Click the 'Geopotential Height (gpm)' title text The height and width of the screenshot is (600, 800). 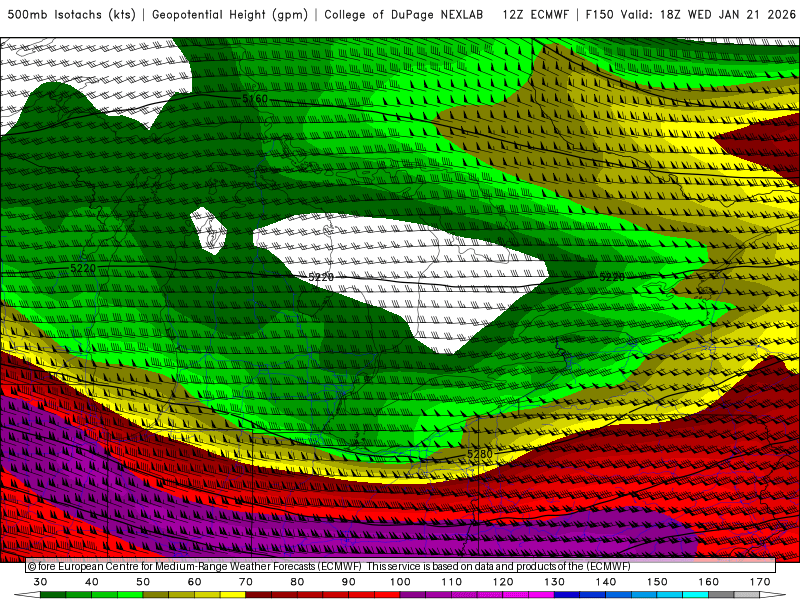tap(230, 15)
